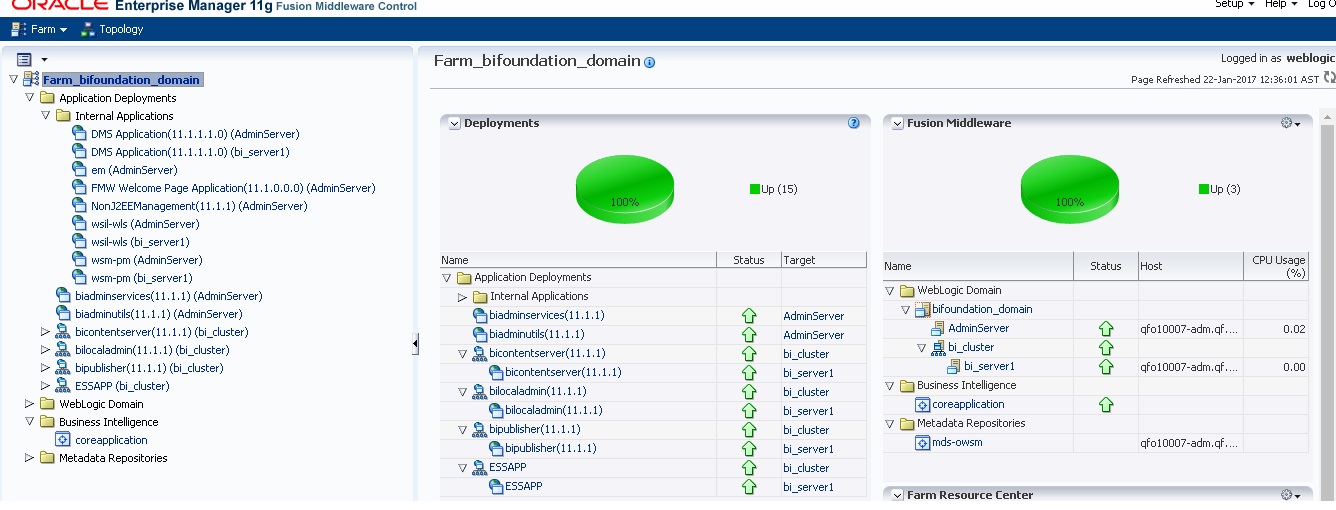
Task: Expand bipublisher (bi_cluster) in navigation tree
Action: pos(45,368)
